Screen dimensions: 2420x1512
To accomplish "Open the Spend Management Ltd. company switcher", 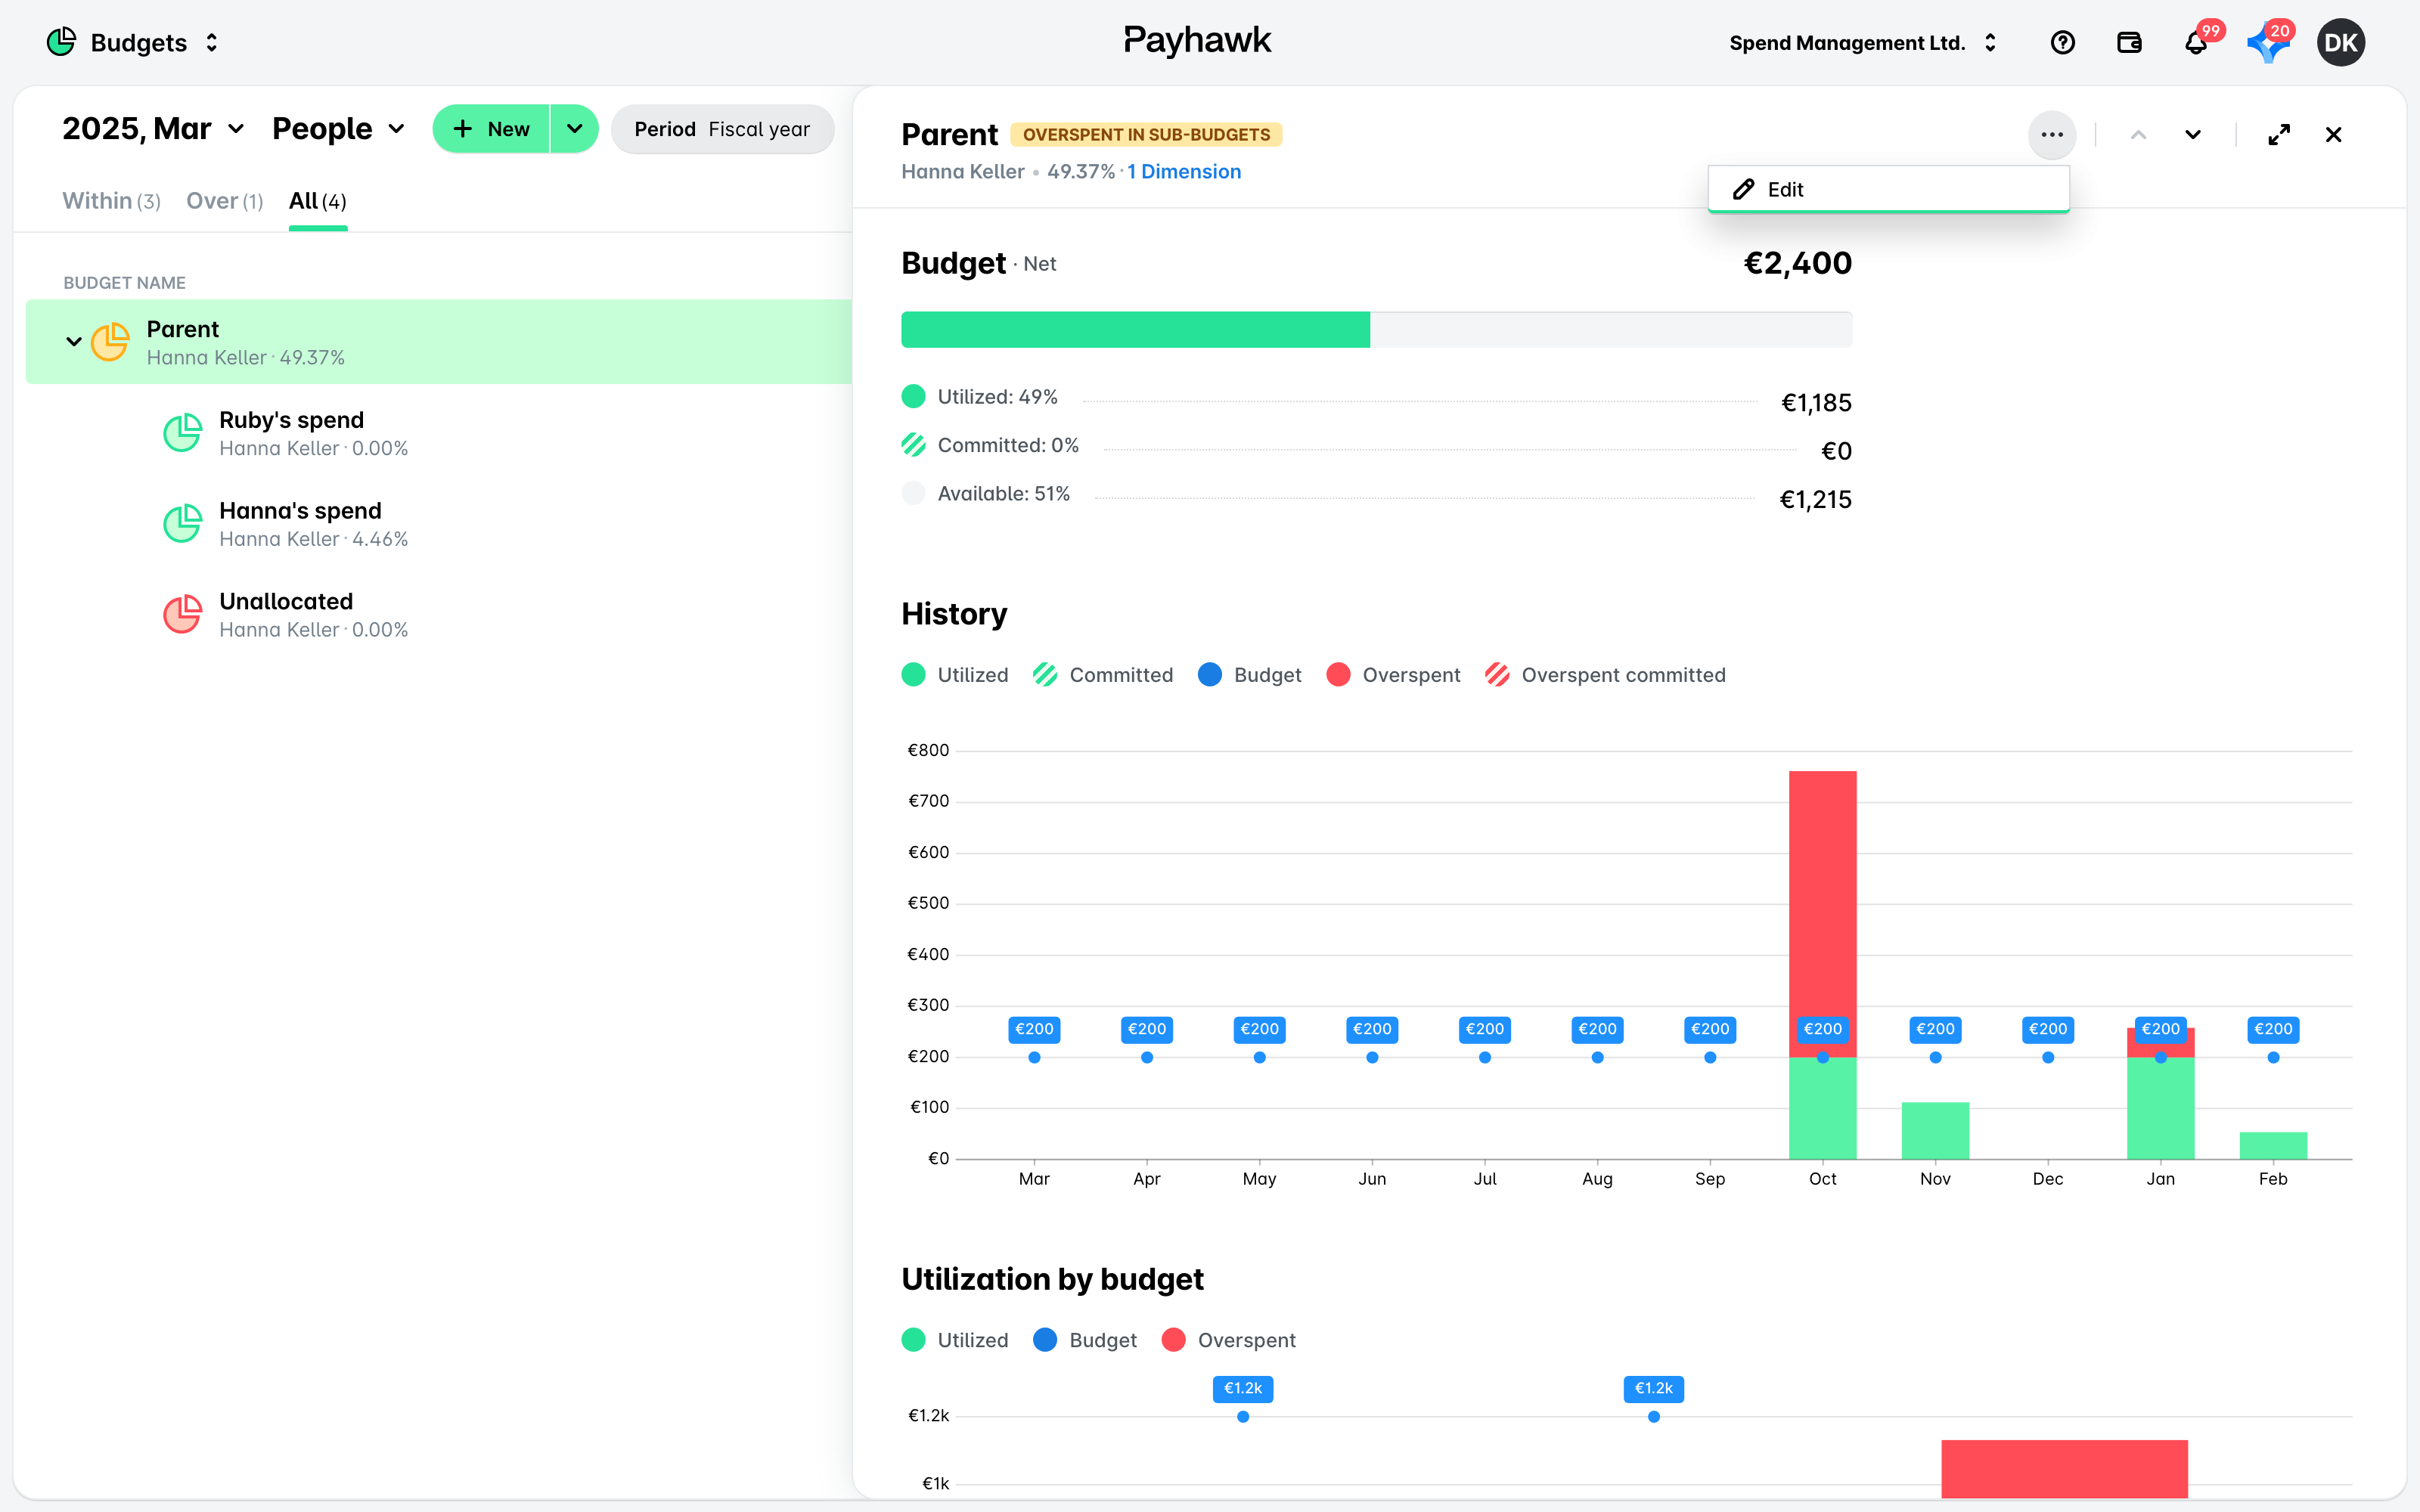I will (x=1863, y=43).
